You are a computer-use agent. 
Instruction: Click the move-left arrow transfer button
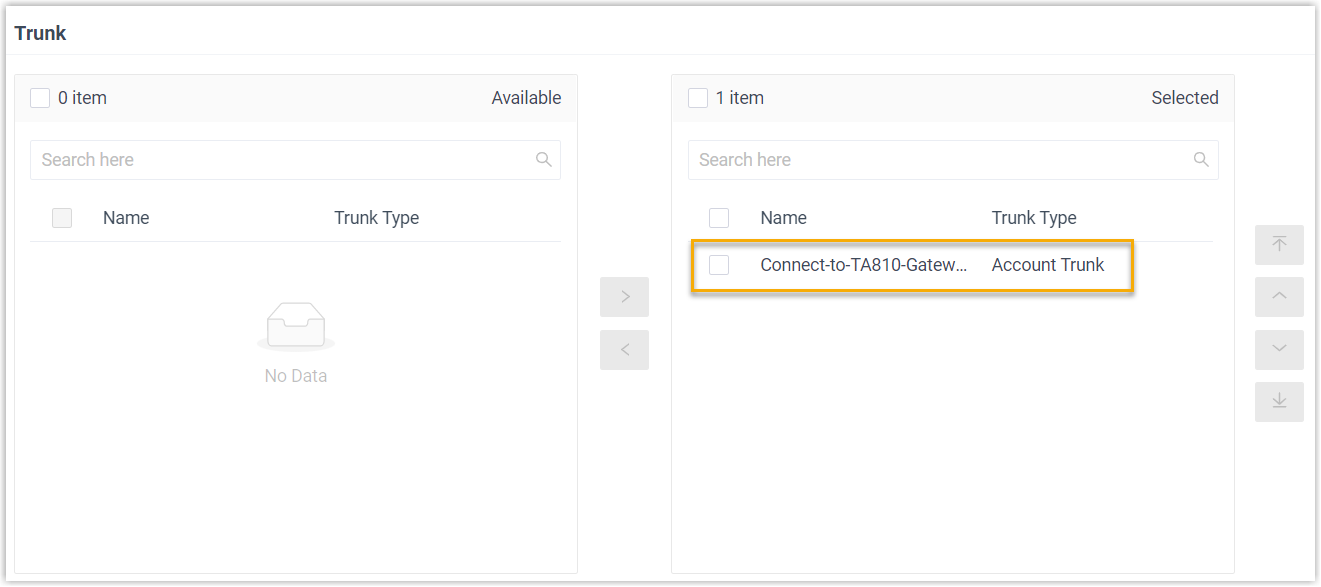click(624, 350)
